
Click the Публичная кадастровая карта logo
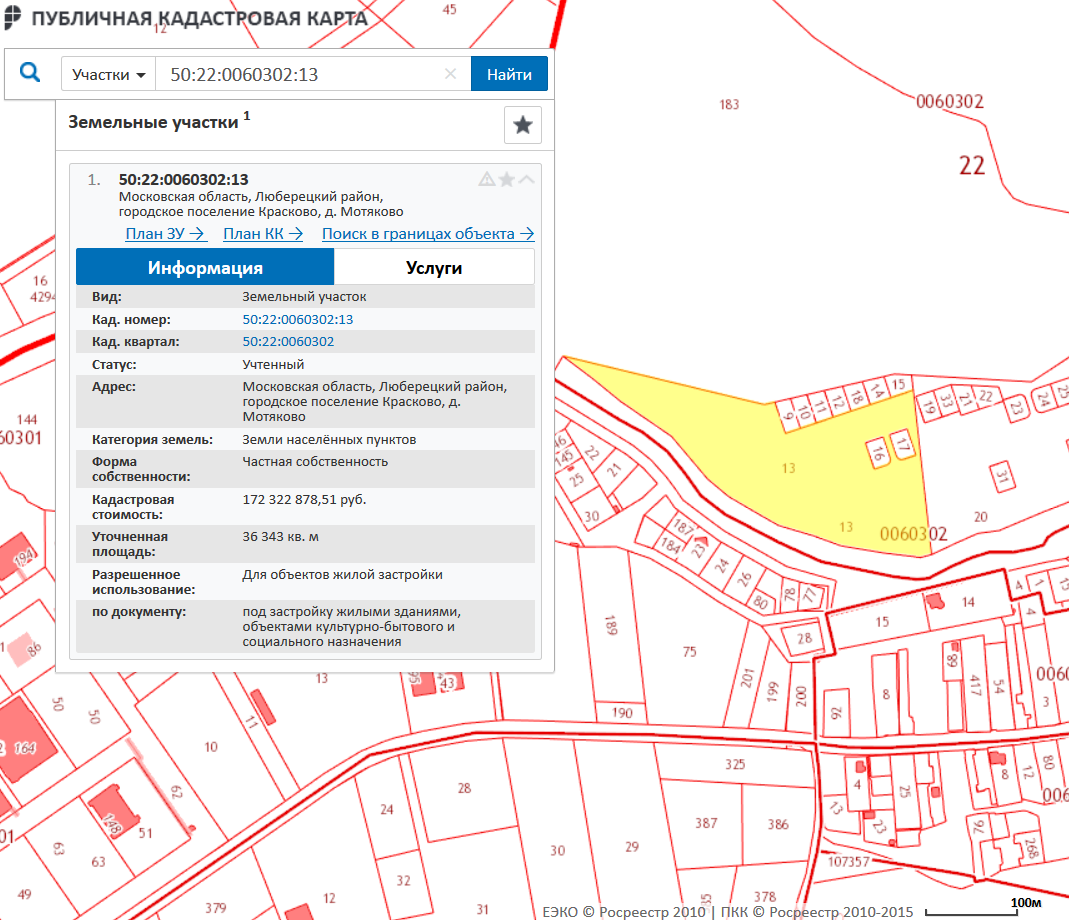point(185,18)
